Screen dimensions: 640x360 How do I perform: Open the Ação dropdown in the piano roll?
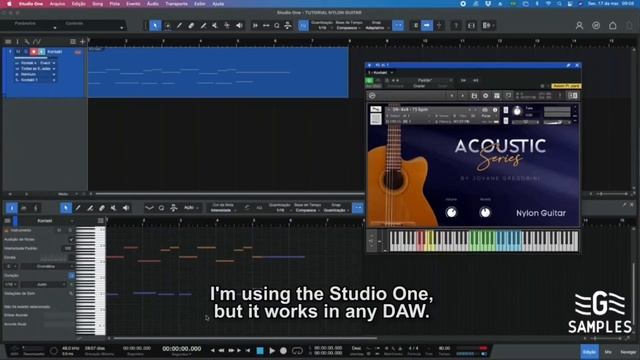pyautogui.click(x=191, y=208)
